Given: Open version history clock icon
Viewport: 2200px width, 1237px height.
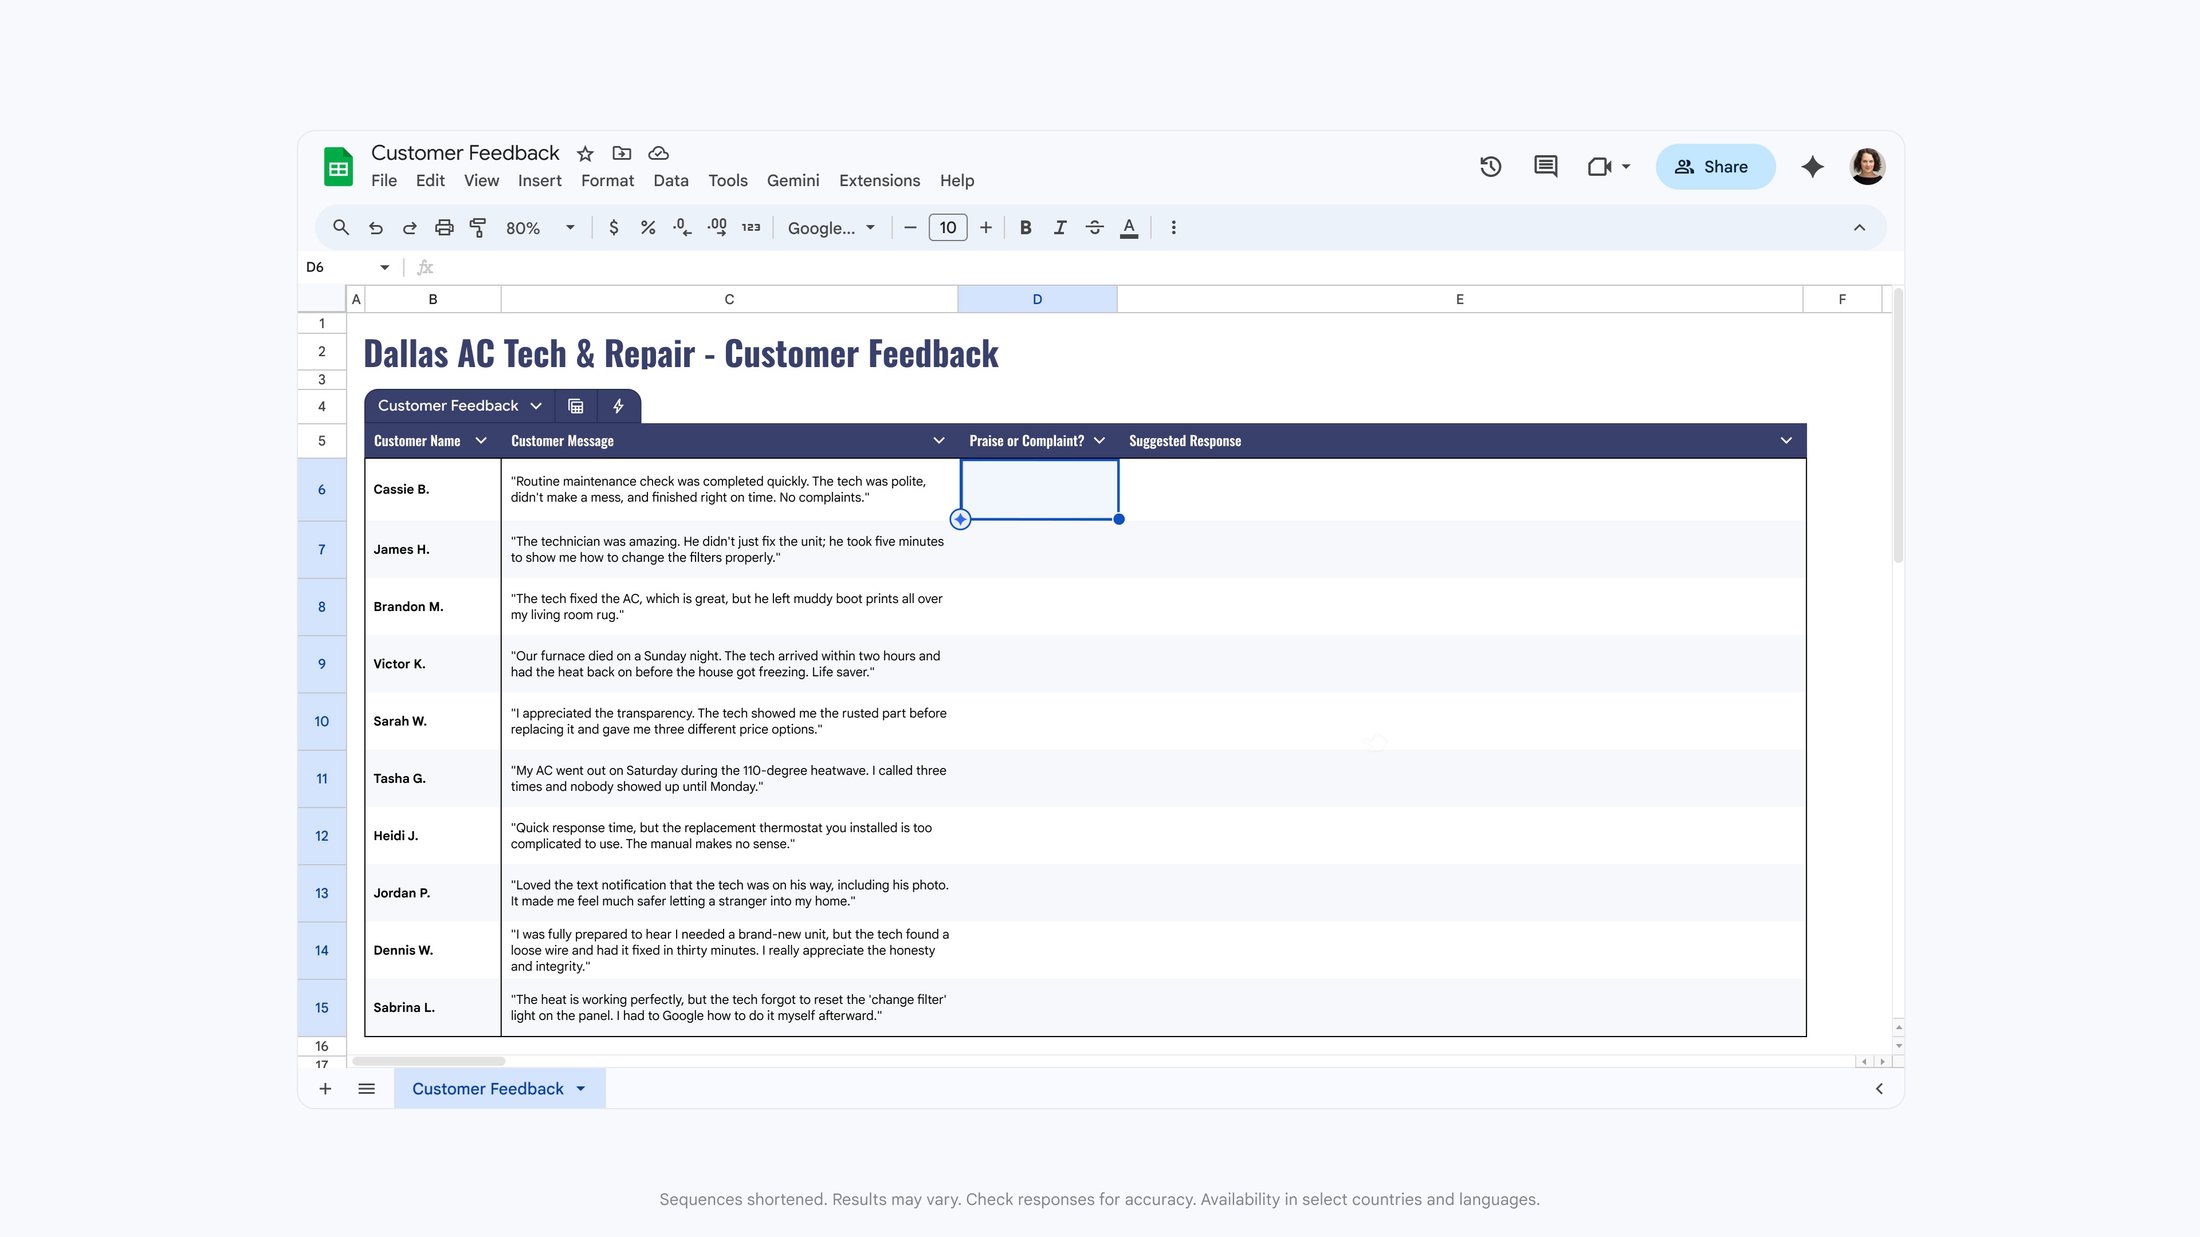Looking at the screenshot, I should [x=1490, y=167].
